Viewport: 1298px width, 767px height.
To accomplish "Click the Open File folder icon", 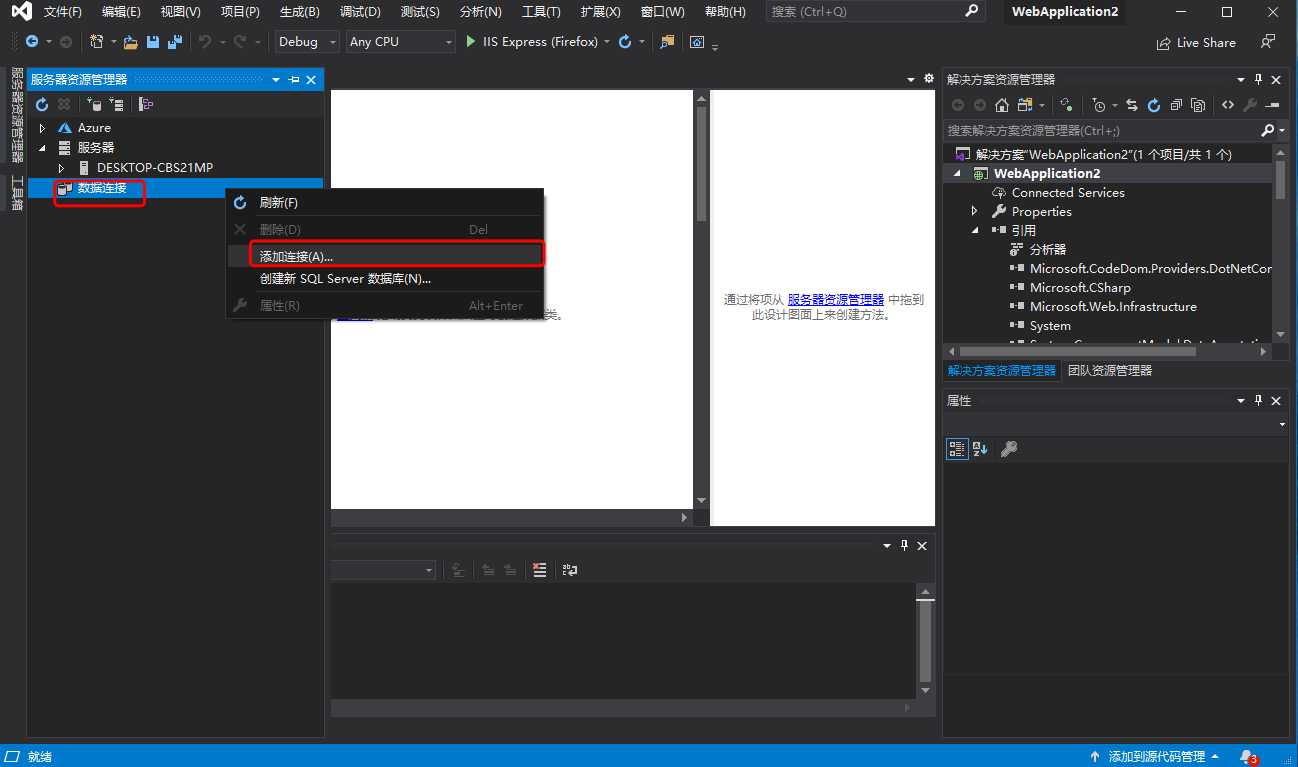I will (x=130, y=42).
